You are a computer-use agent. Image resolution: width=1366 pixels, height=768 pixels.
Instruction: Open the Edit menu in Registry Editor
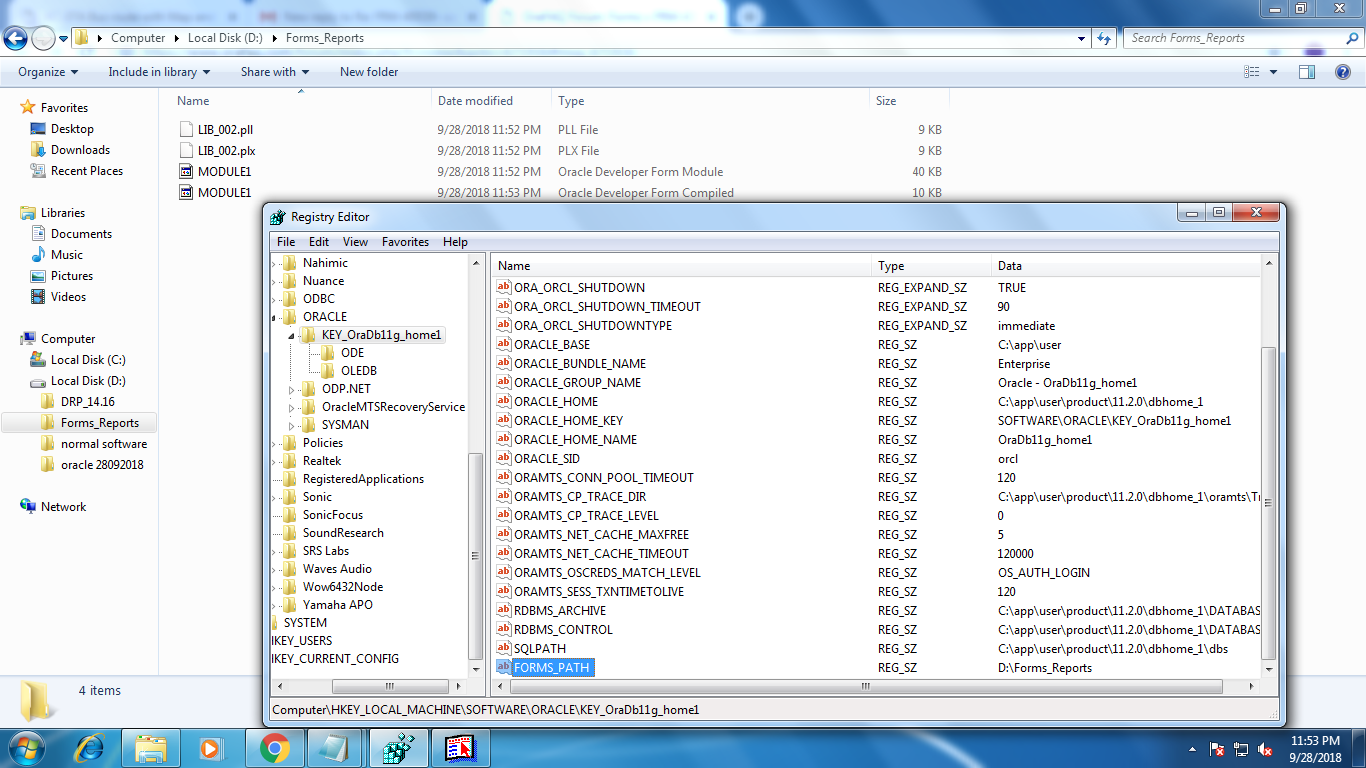[x=318, y=242]
